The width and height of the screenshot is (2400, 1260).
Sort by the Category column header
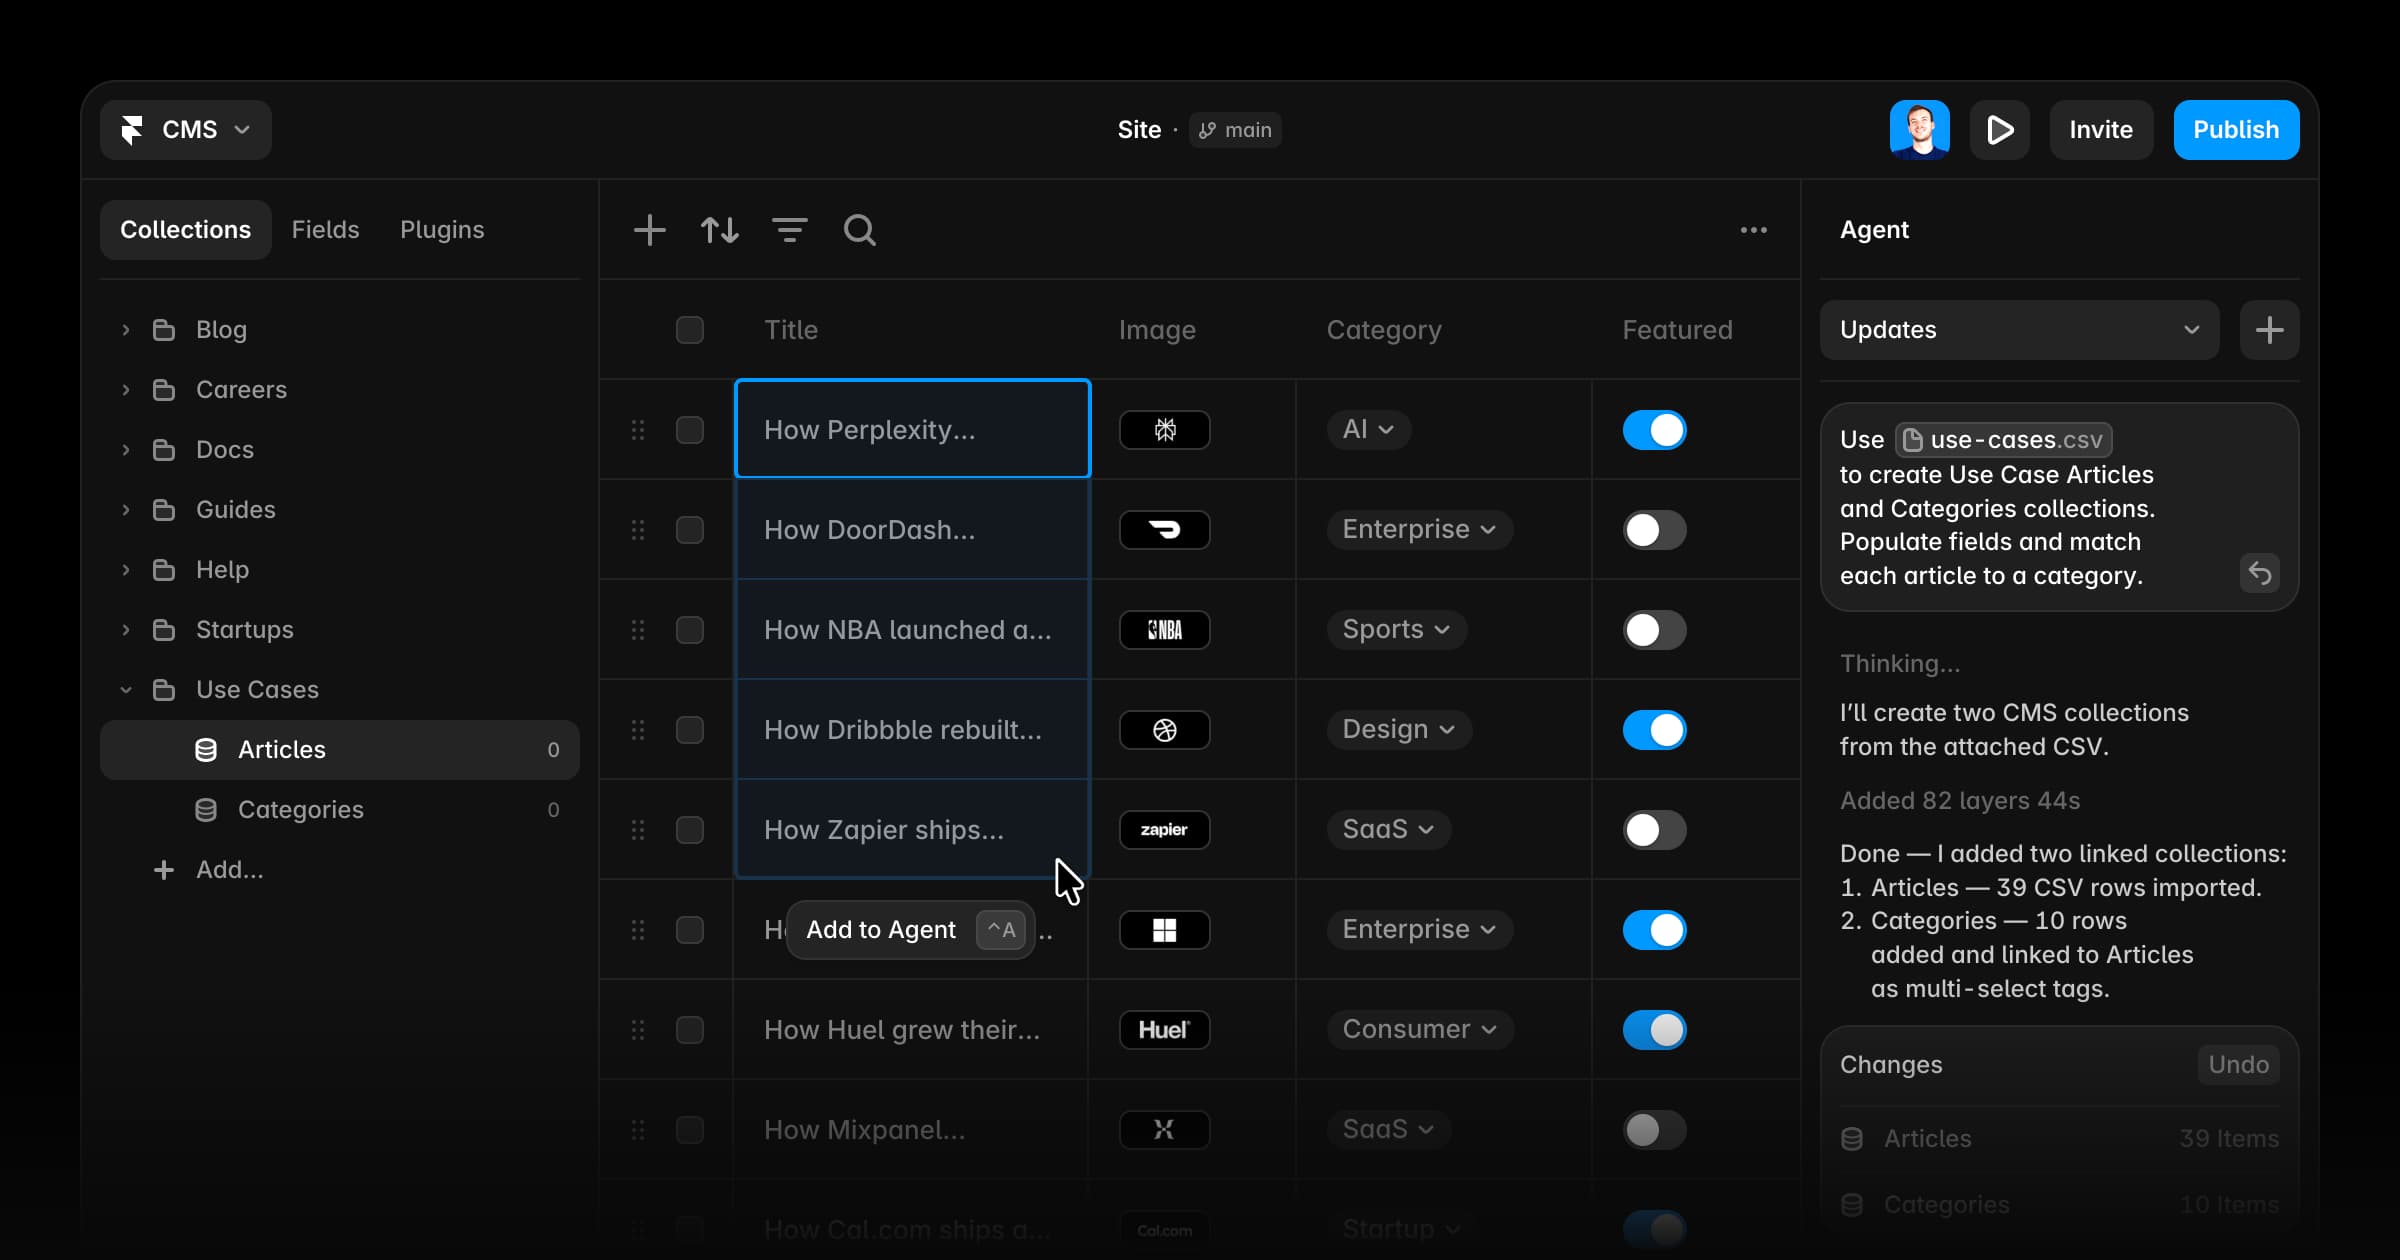1384,330
